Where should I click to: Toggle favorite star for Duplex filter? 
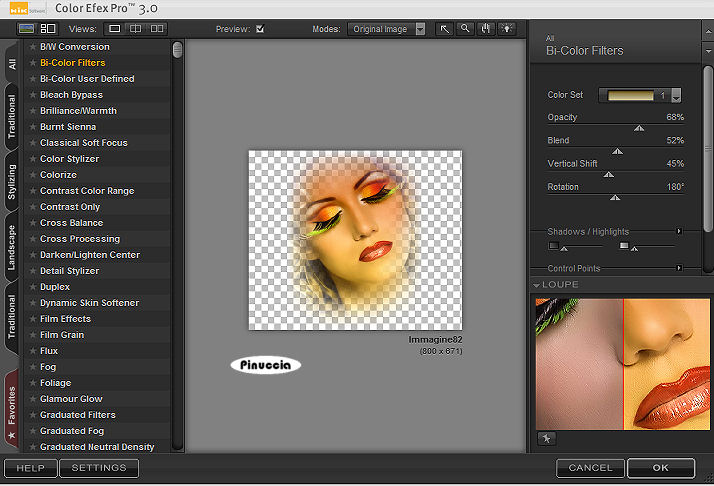coord(32,287)
